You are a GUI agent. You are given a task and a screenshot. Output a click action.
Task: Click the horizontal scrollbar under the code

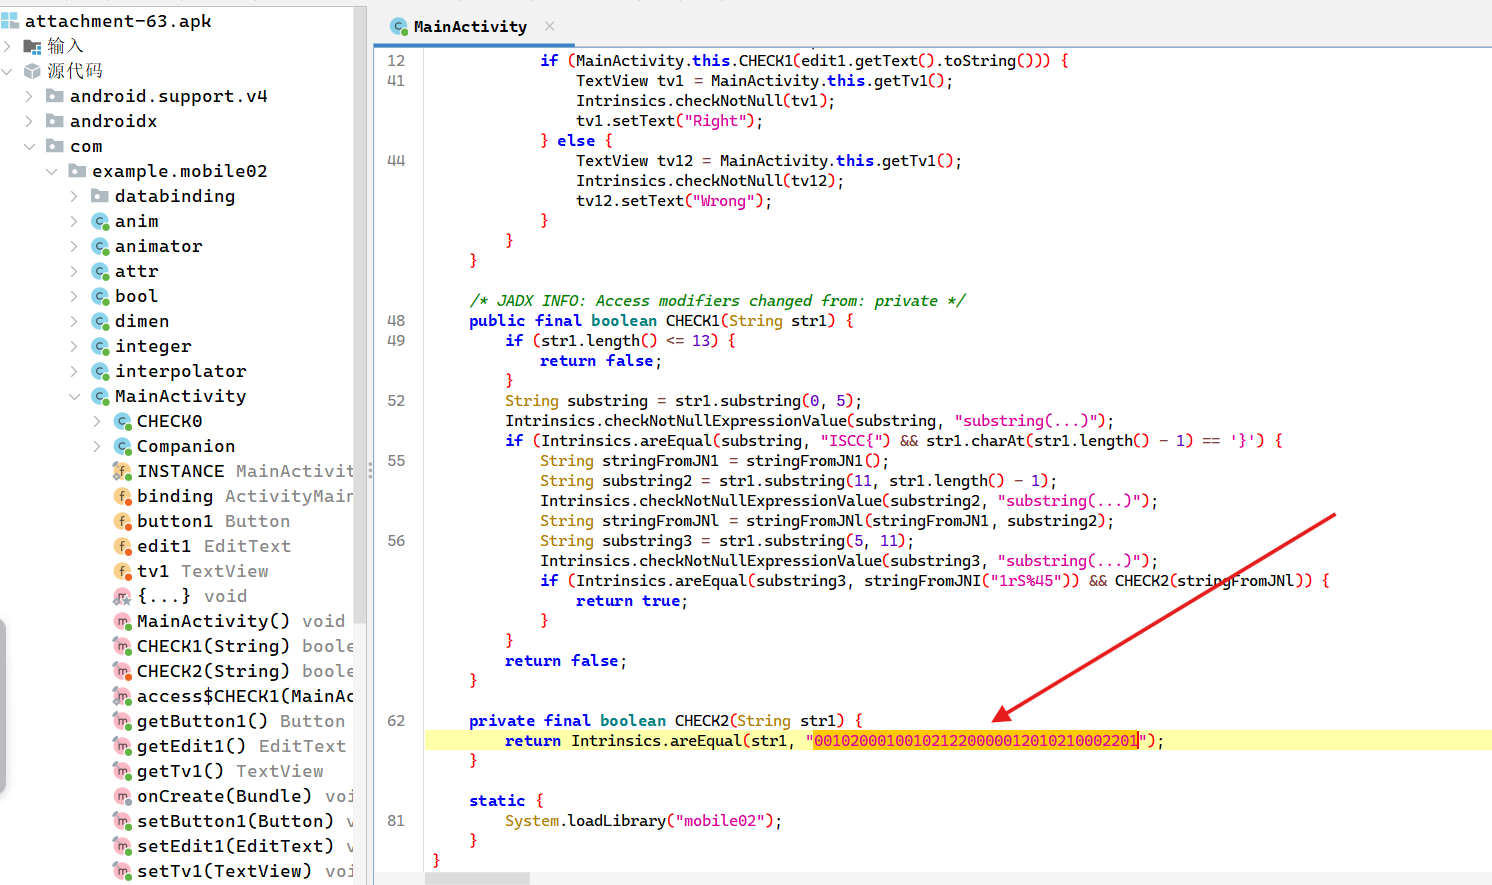tap(478, 878)
